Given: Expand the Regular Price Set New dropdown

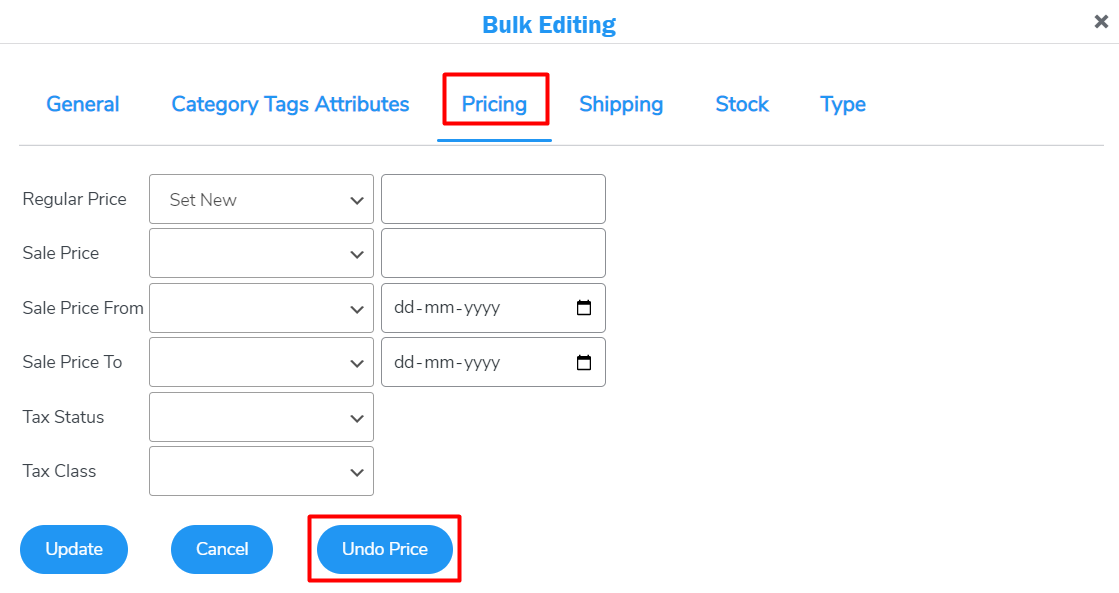Looking at the screenshot, I should [x=260, y=199].
